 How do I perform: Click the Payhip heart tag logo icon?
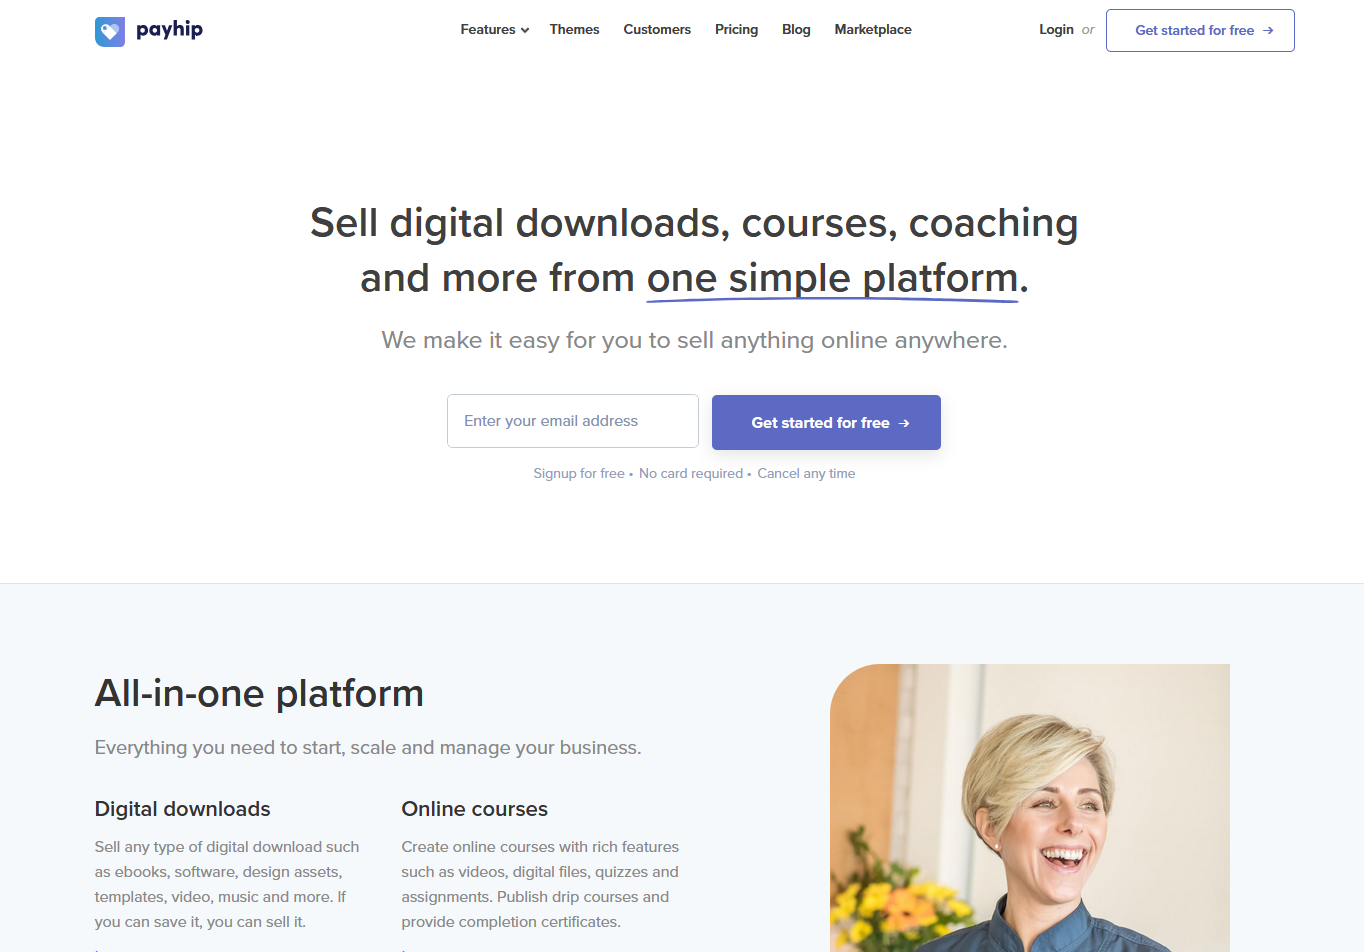tap(110, 31)
